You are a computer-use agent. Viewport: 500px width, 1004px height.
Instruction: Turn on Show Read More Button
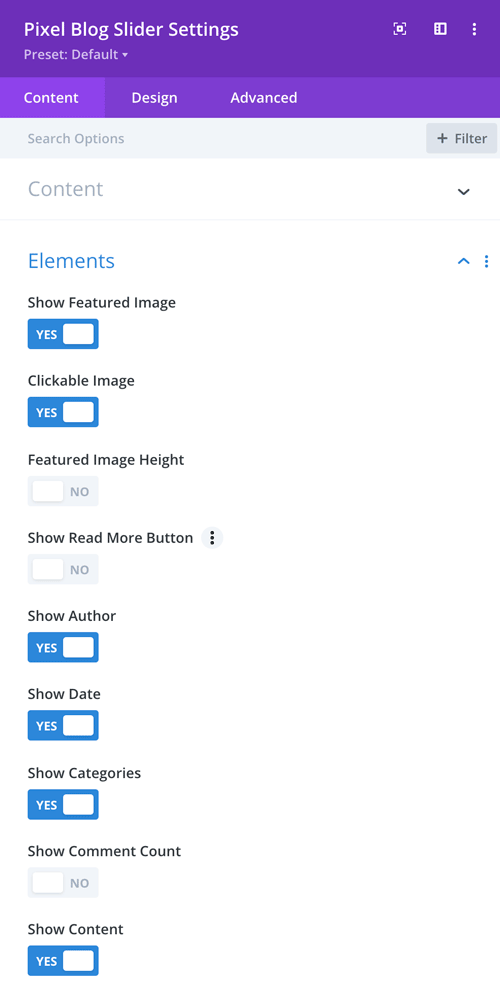pos(63,569)
